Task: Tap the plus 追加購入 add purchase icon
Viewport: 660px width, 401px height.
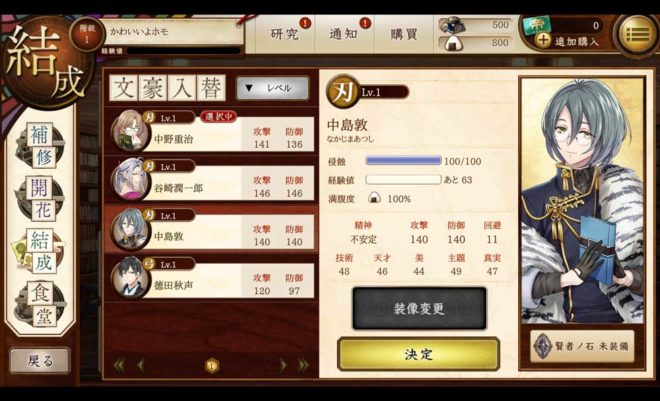Action: tap(544, 40)
